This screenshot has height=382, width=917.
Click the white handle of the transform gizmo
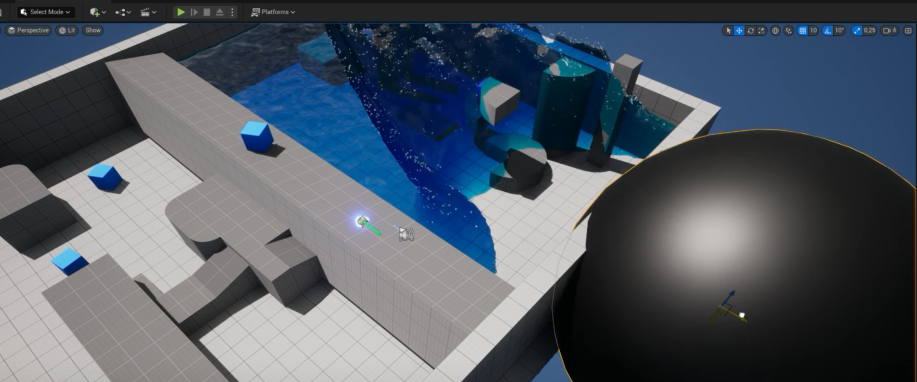click(742, 315)
